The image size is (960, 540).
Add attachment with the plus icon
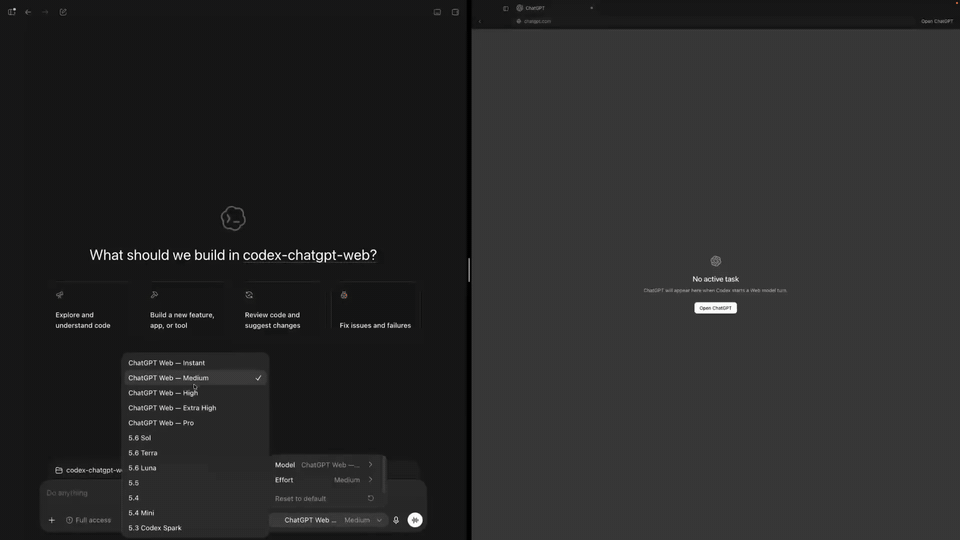tap(51, 520)
